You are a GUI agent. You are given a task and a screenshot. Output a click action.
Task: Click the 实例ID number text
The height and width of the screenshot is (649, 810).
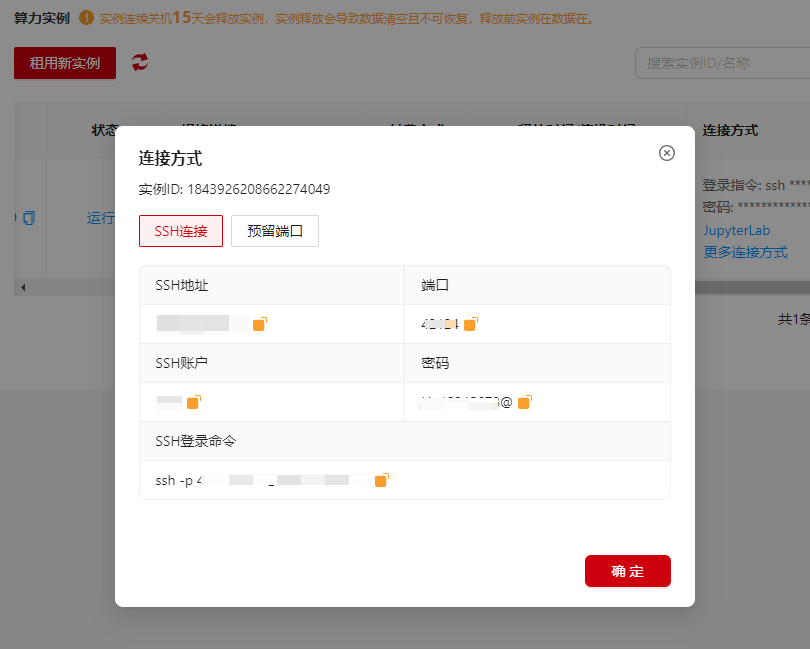[258, 189]
